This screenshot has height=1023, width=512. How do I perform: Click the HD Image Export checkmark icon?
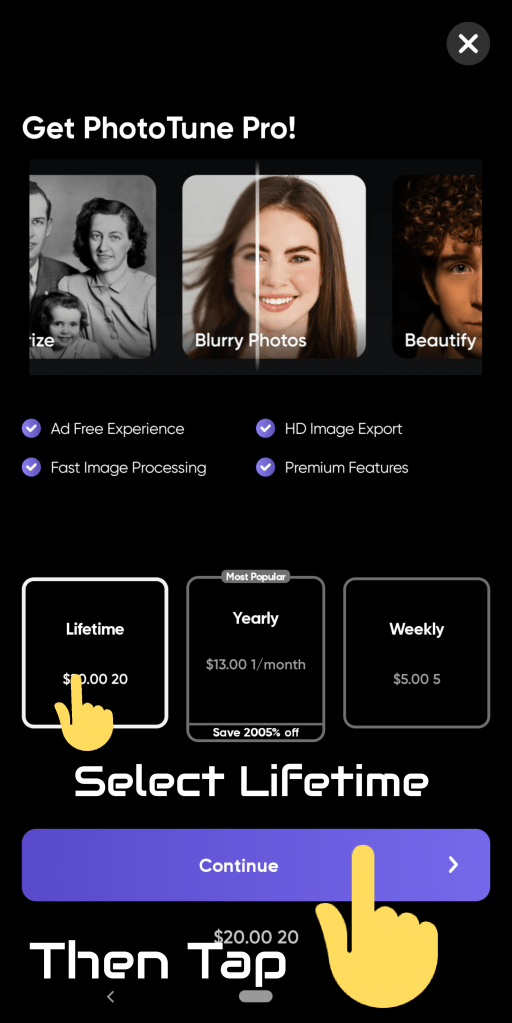(x=265, y=429)
